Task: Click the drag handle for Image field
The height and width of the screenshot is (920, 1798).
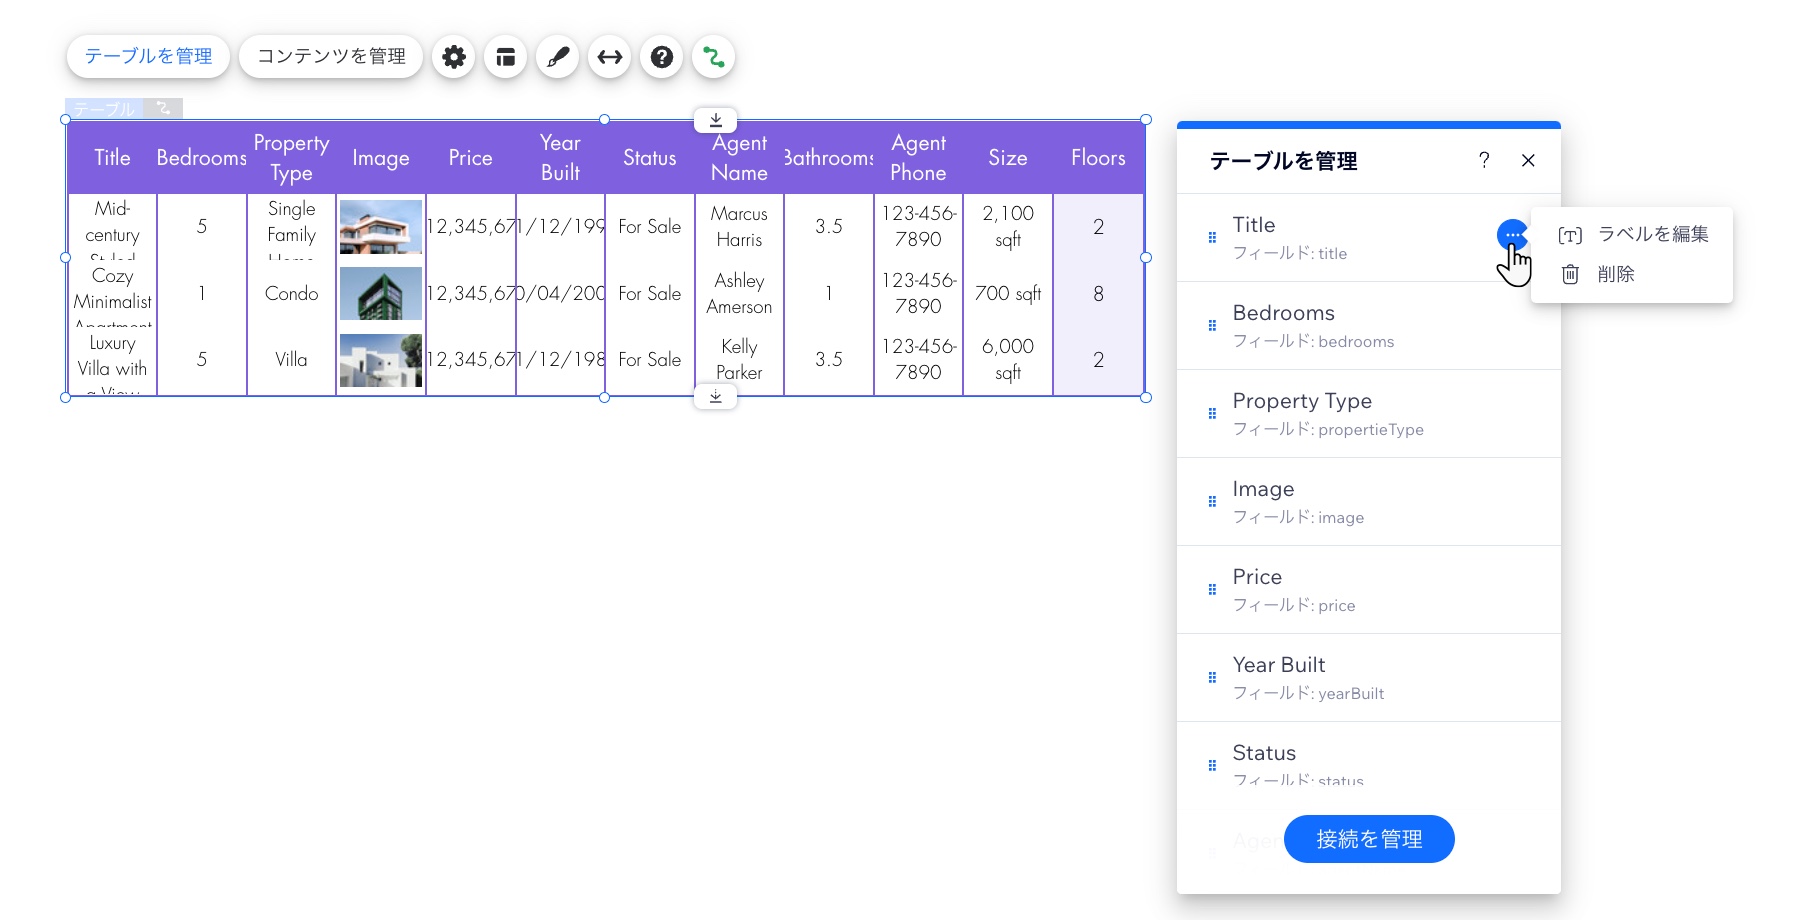Action: click(1212, 502)
